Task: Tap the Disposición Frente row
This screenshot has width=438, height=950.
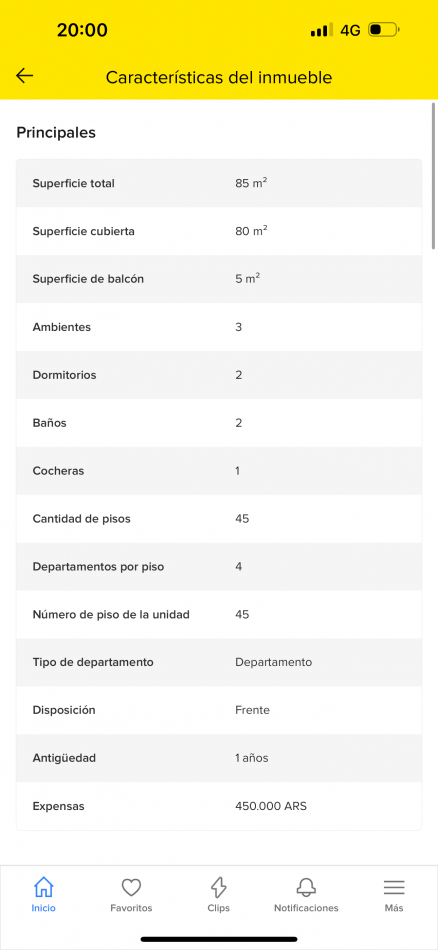Action: point(219,710)
